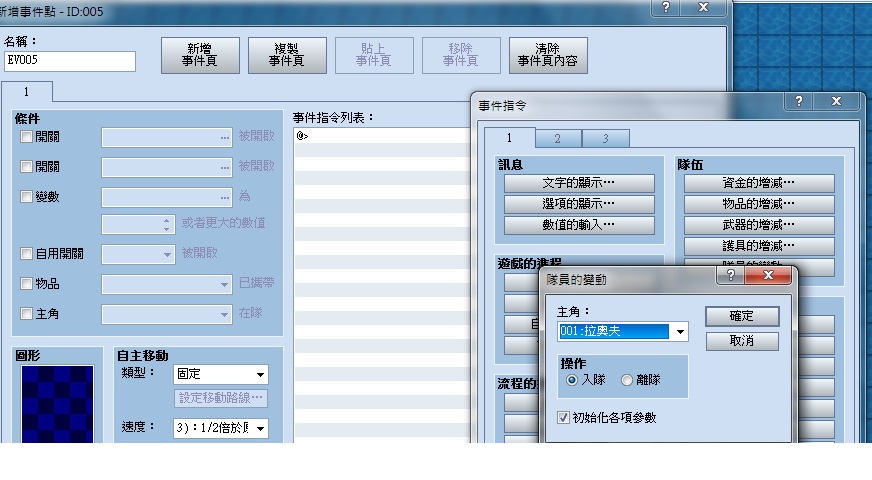Click help icon in 事件指令 window
This screenshot has height=480, width=872.
tap(799, 101)
